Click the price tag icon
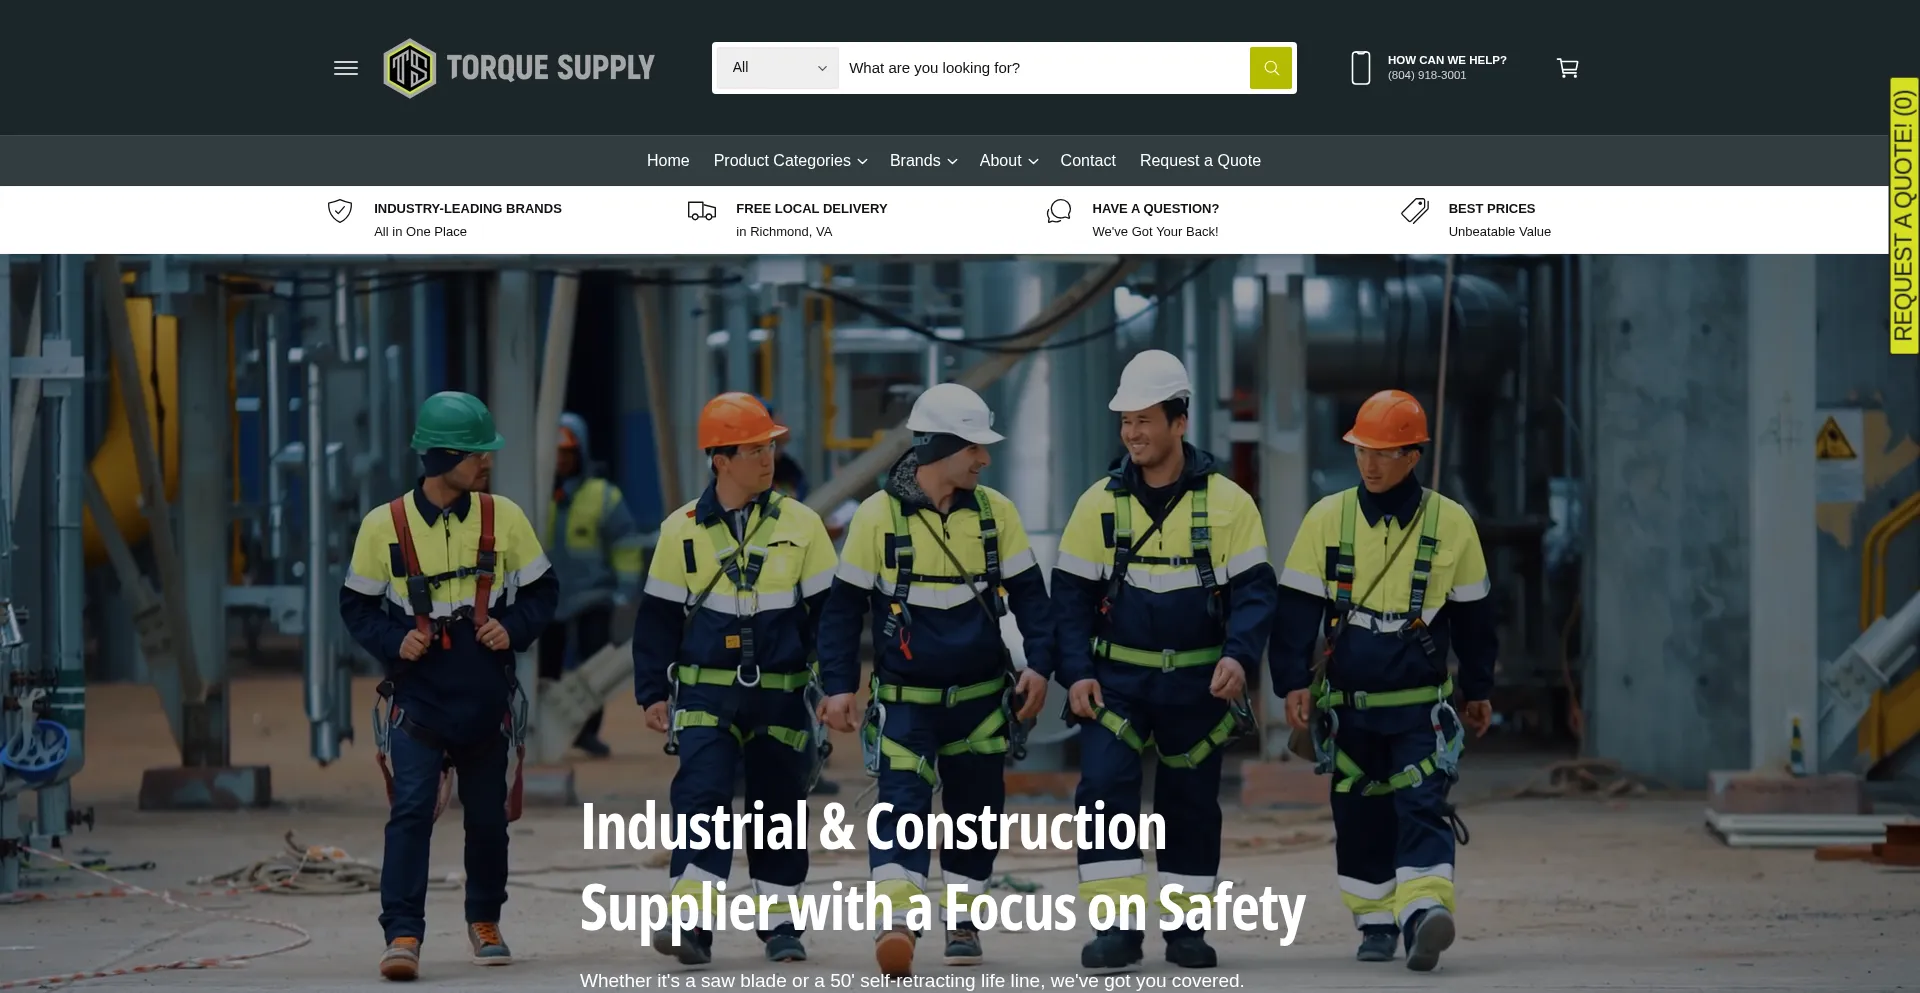 [x=1415, y=211]
